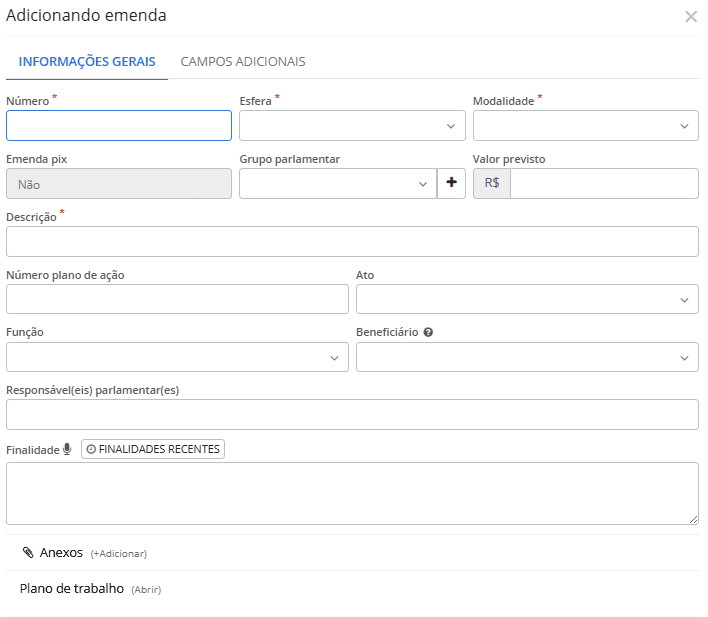Viewport: 708px width, 617px height.
Task: Switch to the Campos Adicionais tab
Action: 243,62
